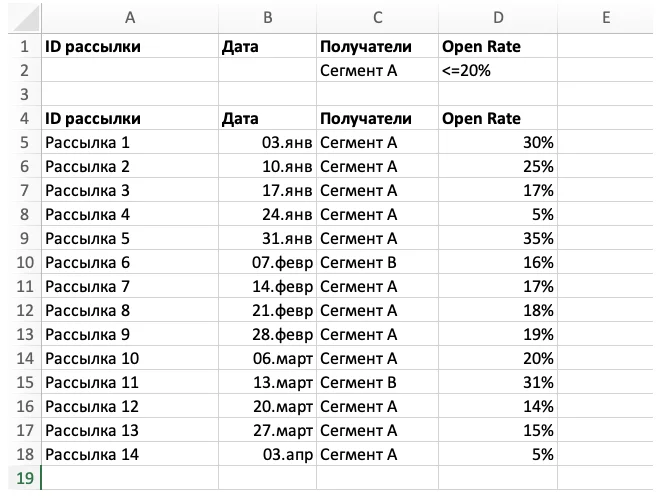Click the Получатели header in row 1
659x498 pixels.
377,46
